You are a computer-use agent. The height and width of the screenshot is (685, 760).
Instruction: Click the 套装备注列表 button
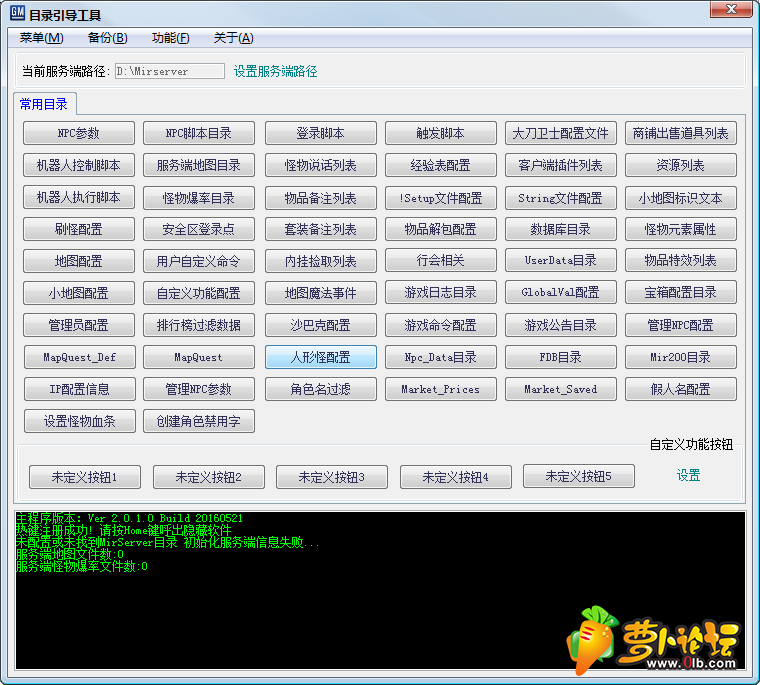tap(320, 229)
